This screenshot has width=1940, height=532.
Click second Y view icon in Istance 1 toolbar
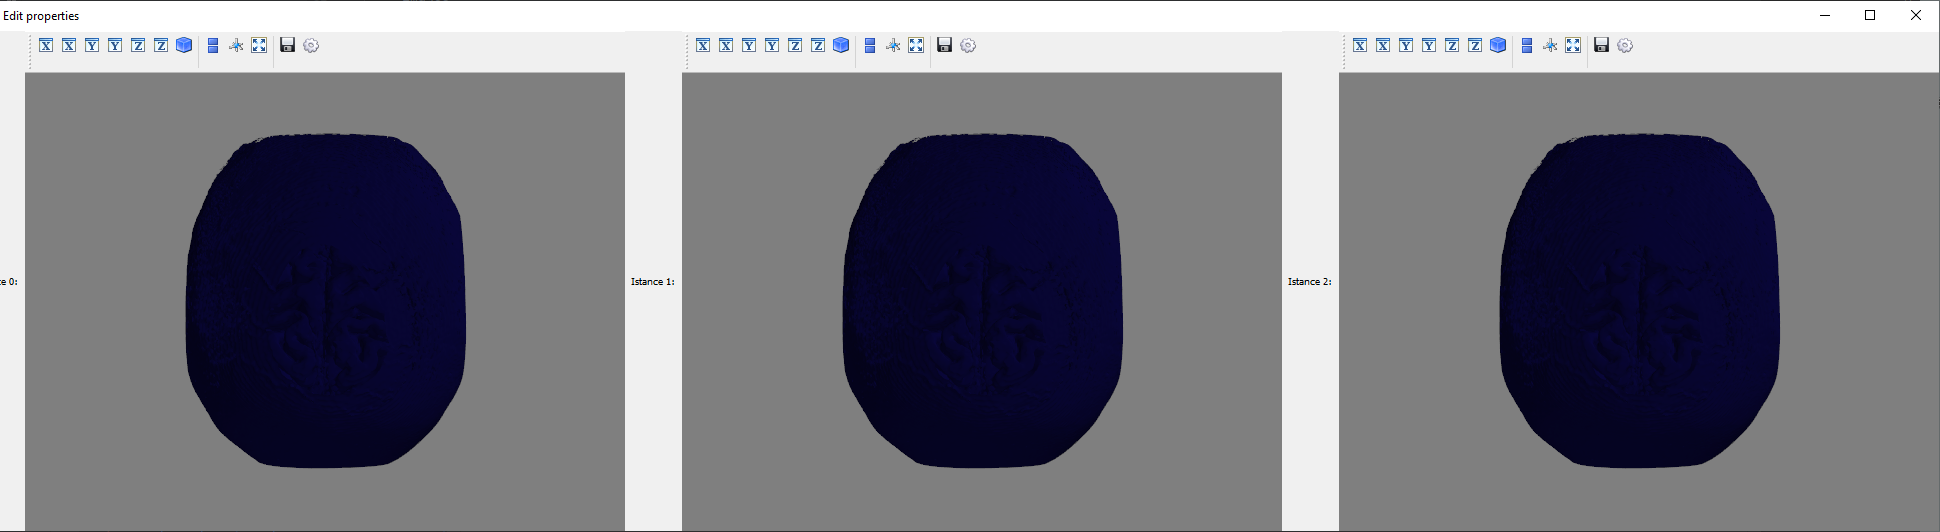tap(772, 45)
